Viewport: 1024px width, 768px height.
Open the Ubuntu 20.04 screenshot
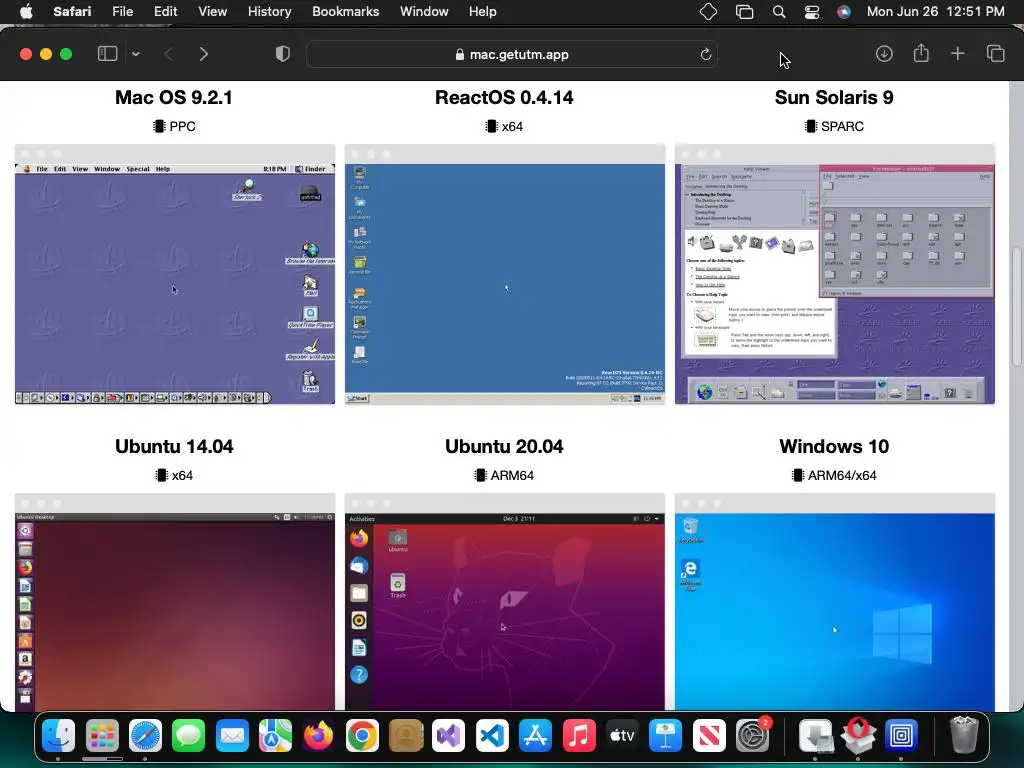pos(505,601)
